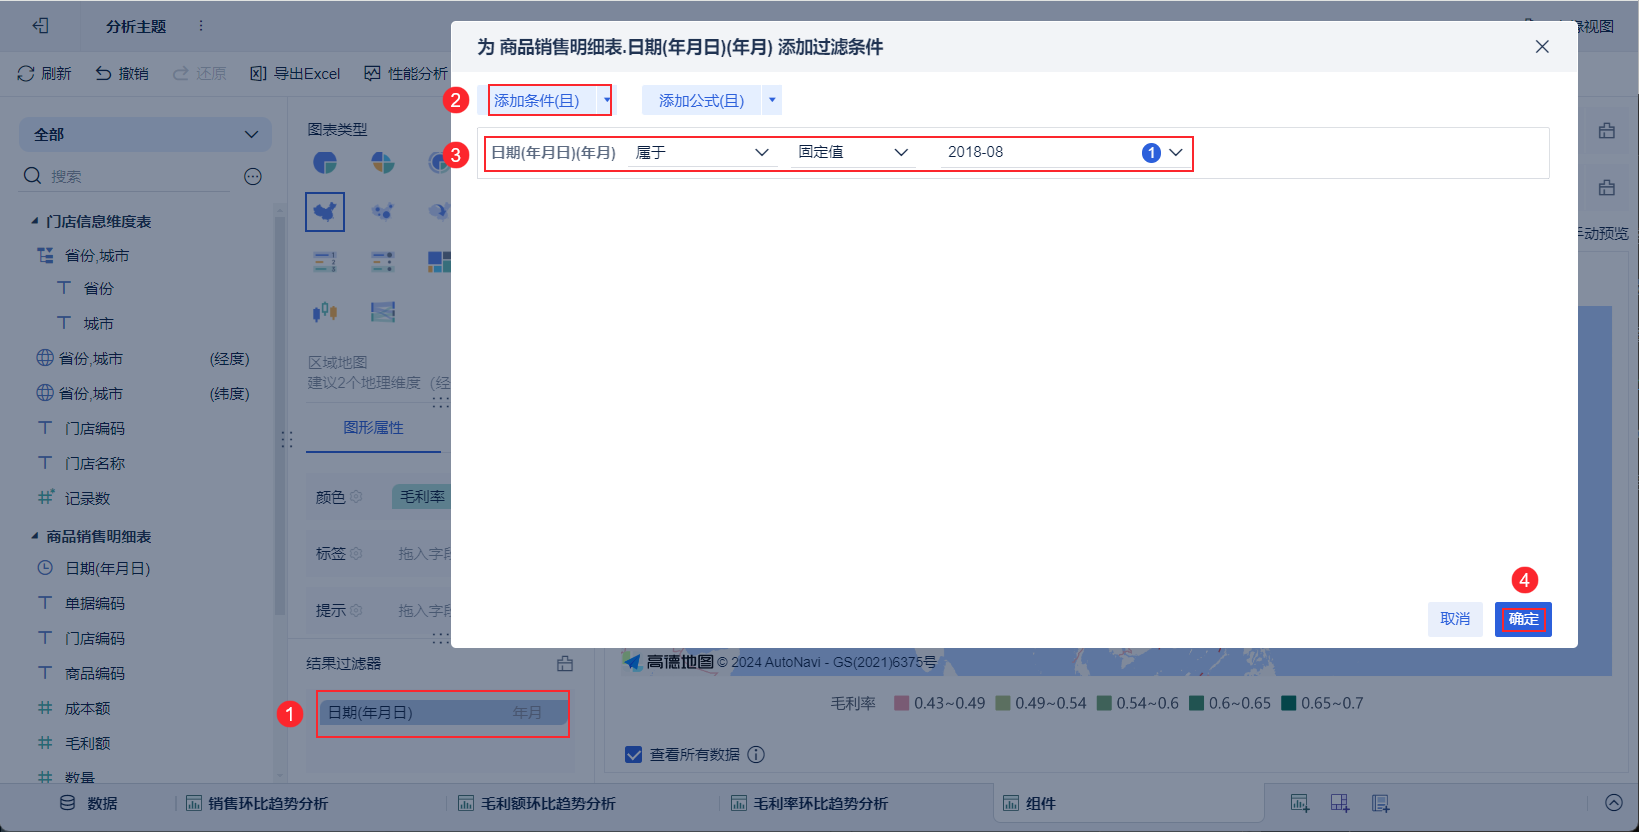Screen dimensions: 1639x832
Task: Click the 毛利率 color field pill
Action: (x=421, y=496)
